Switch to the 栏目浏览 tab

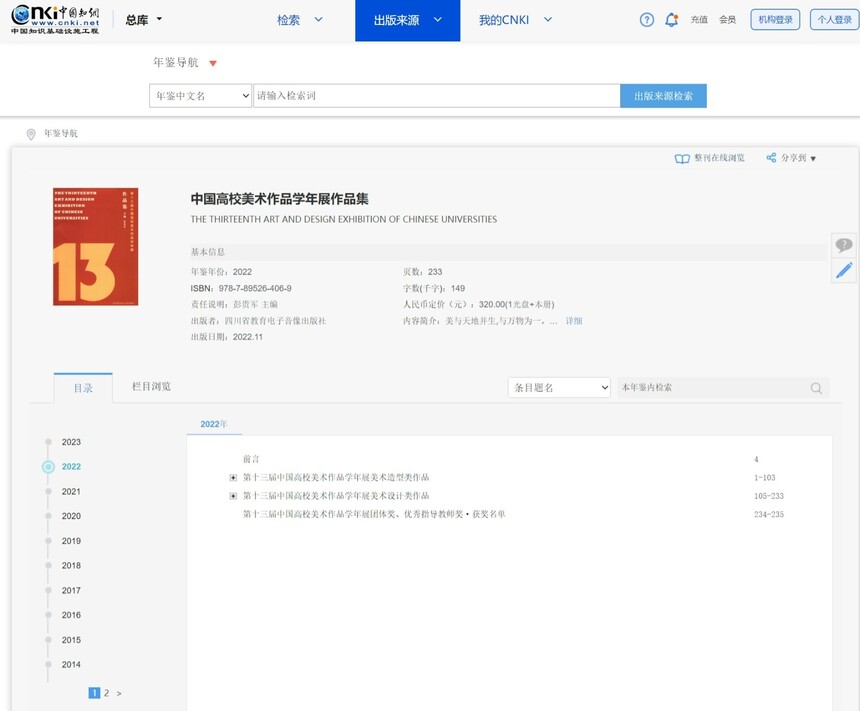click(x=151, y=387)
